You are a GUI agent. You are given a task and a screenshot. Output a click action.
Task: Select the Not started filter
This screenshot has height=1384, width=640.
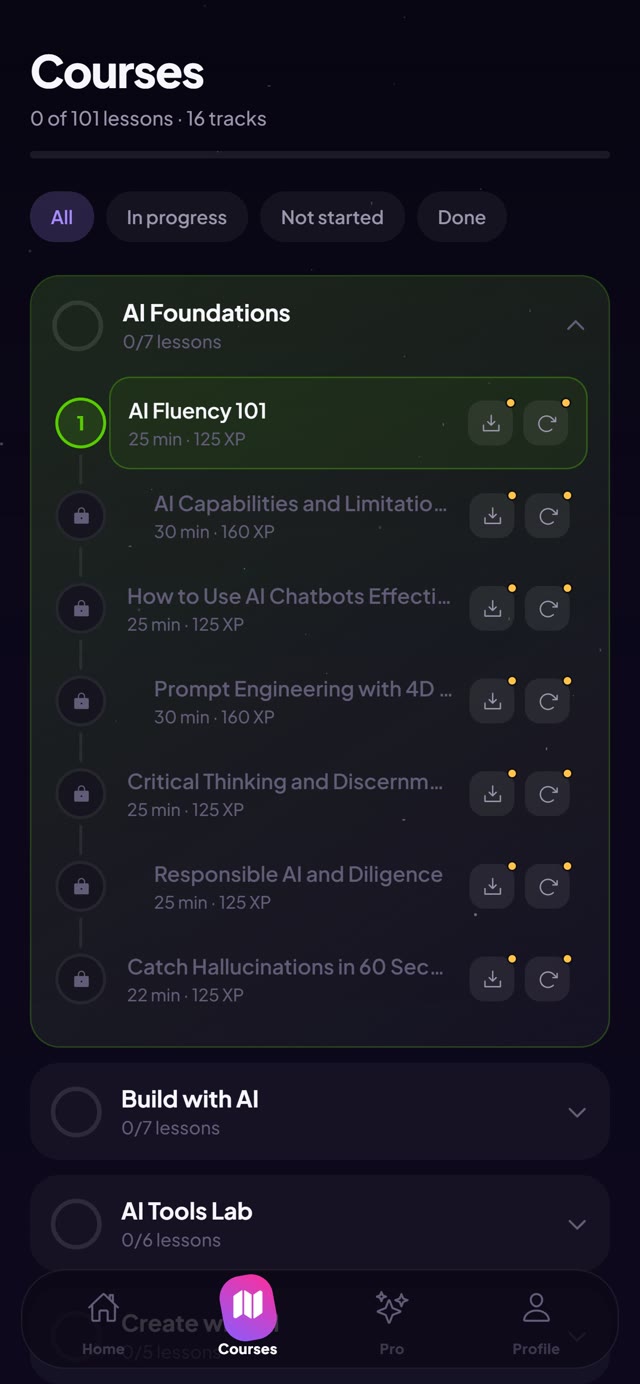(x=332, y=217)
